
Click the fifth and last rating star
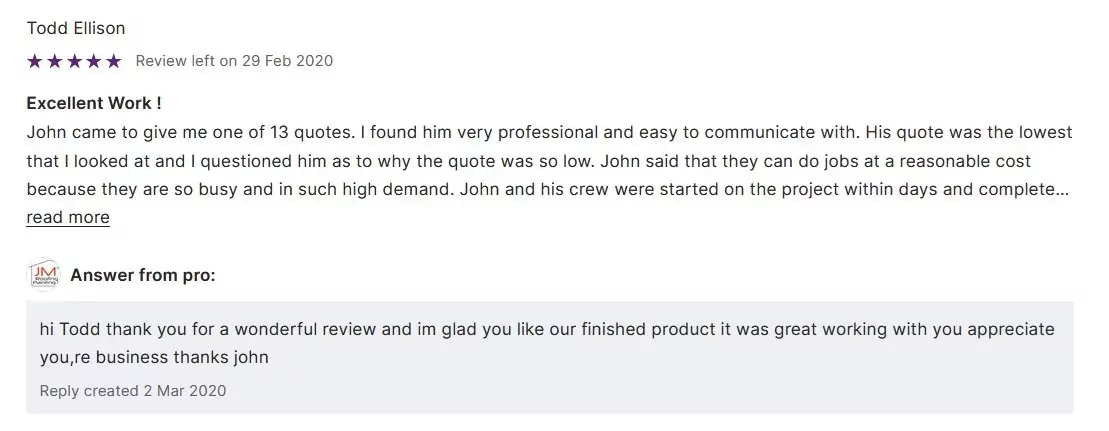point(114,61)
